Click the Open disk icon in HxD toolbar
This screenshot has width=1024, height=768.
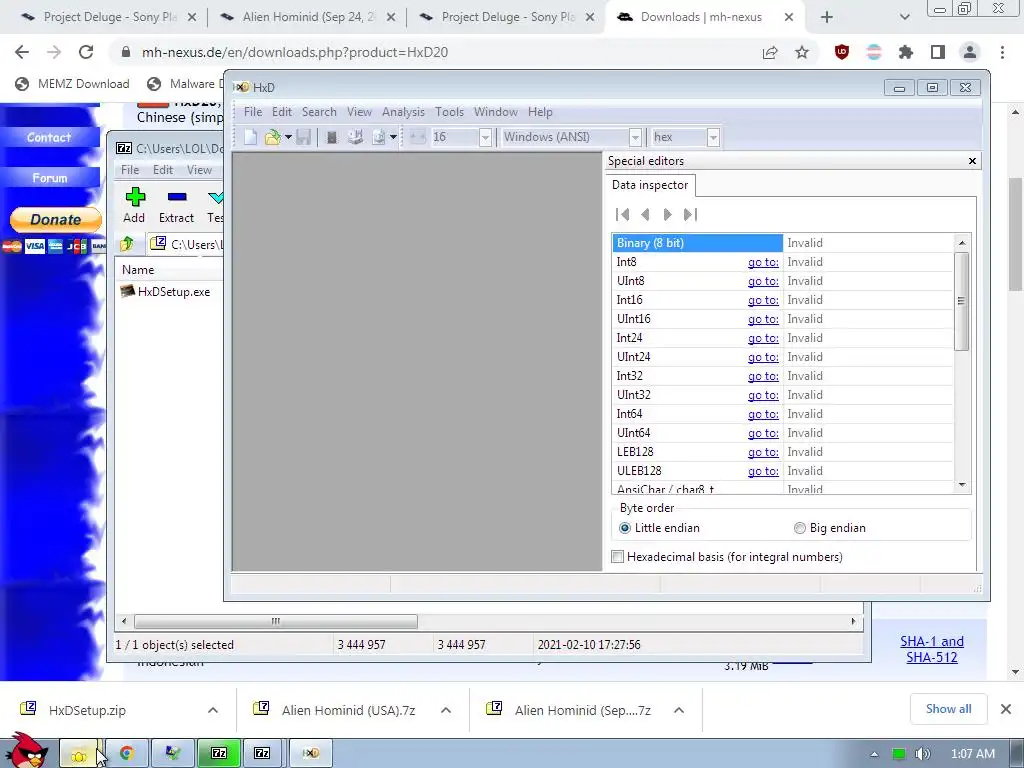tap(355, 136)
